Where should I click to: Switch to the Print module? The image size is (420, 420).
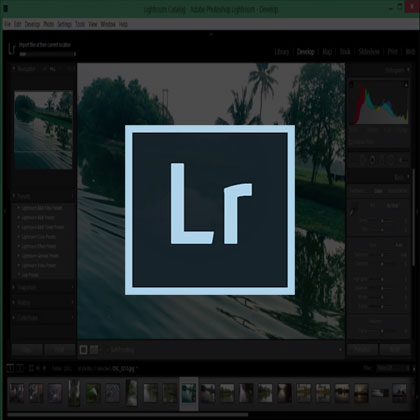[393, 52]
